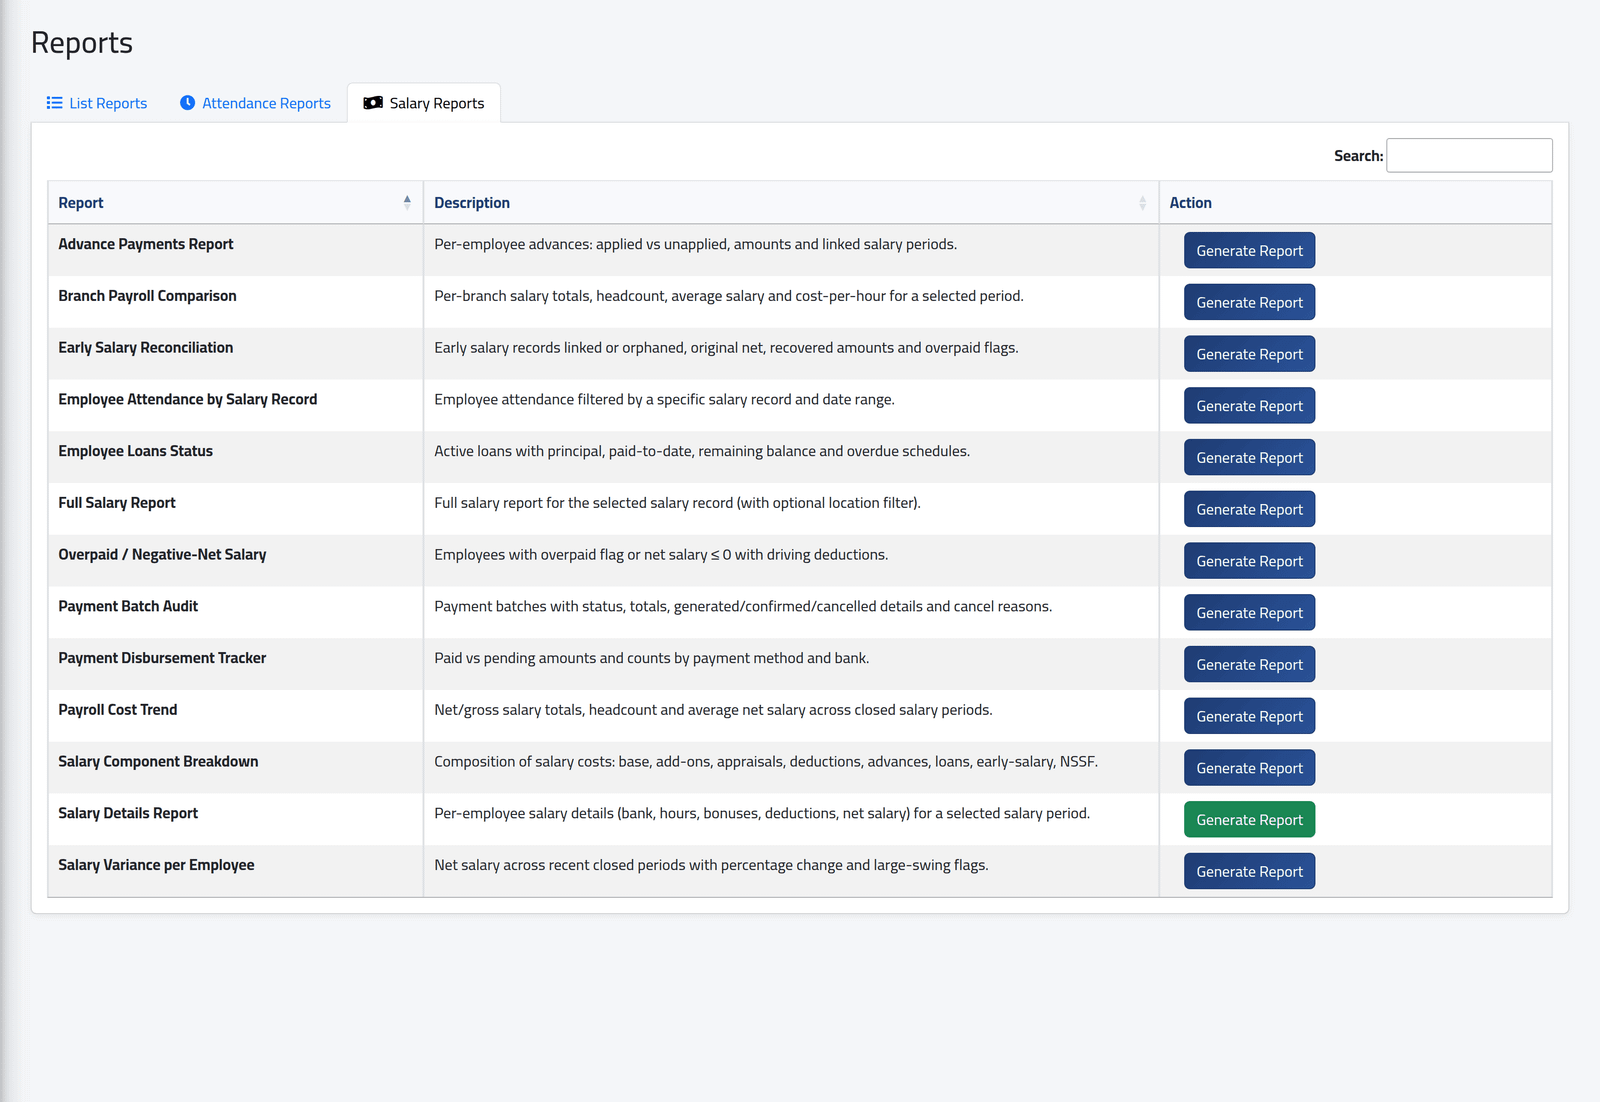This screenshot has width=1600, height=1102.
Task: Generate the Branch Payroll Comparison report
Action: pos(1249,302)
